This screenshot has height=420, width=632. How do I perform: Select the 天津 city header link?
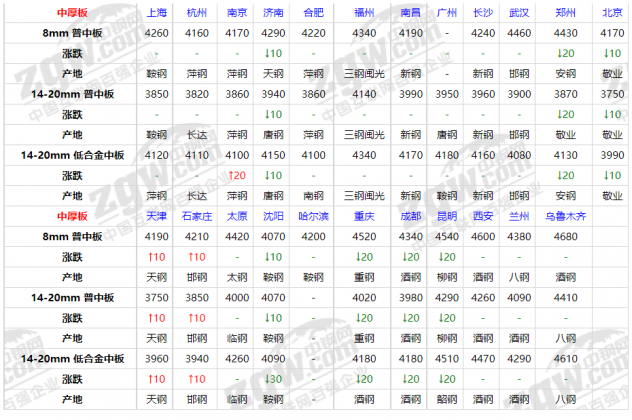(157, 216)
